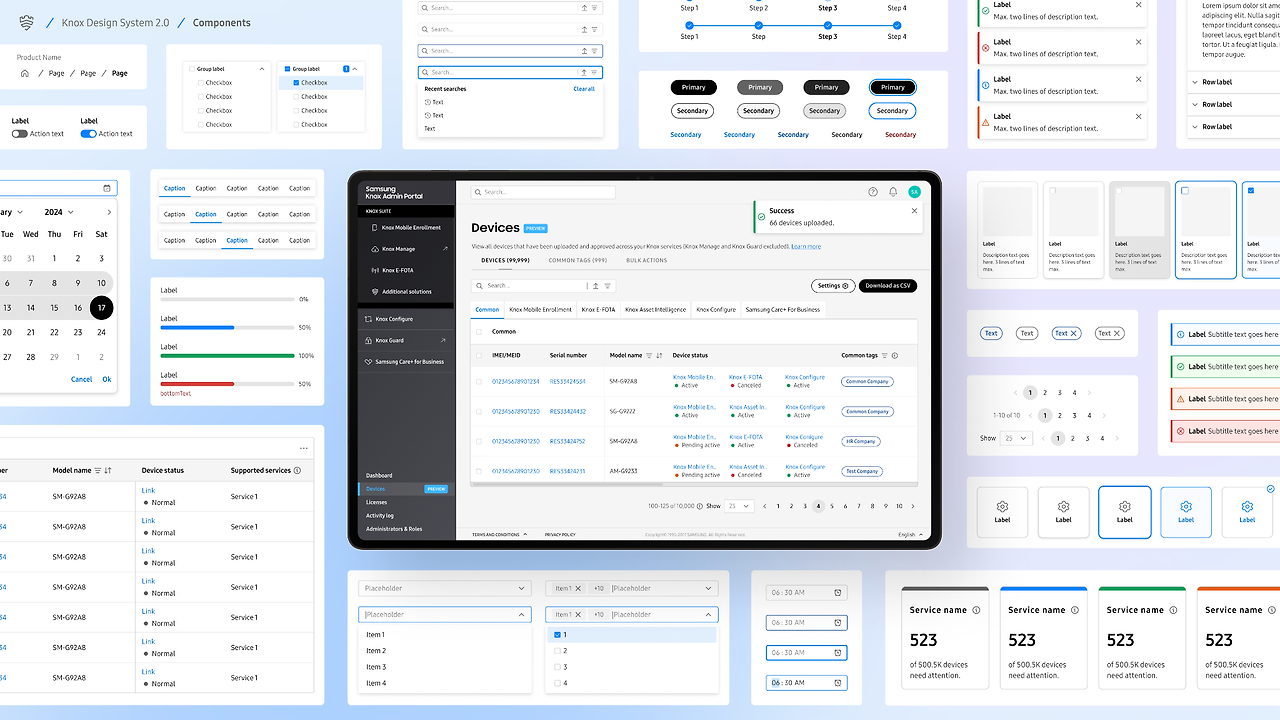The height and width of the screenshot is (720, 1280).
Task: Click the Knox shield logo in the page header
Action: (26, 22)
